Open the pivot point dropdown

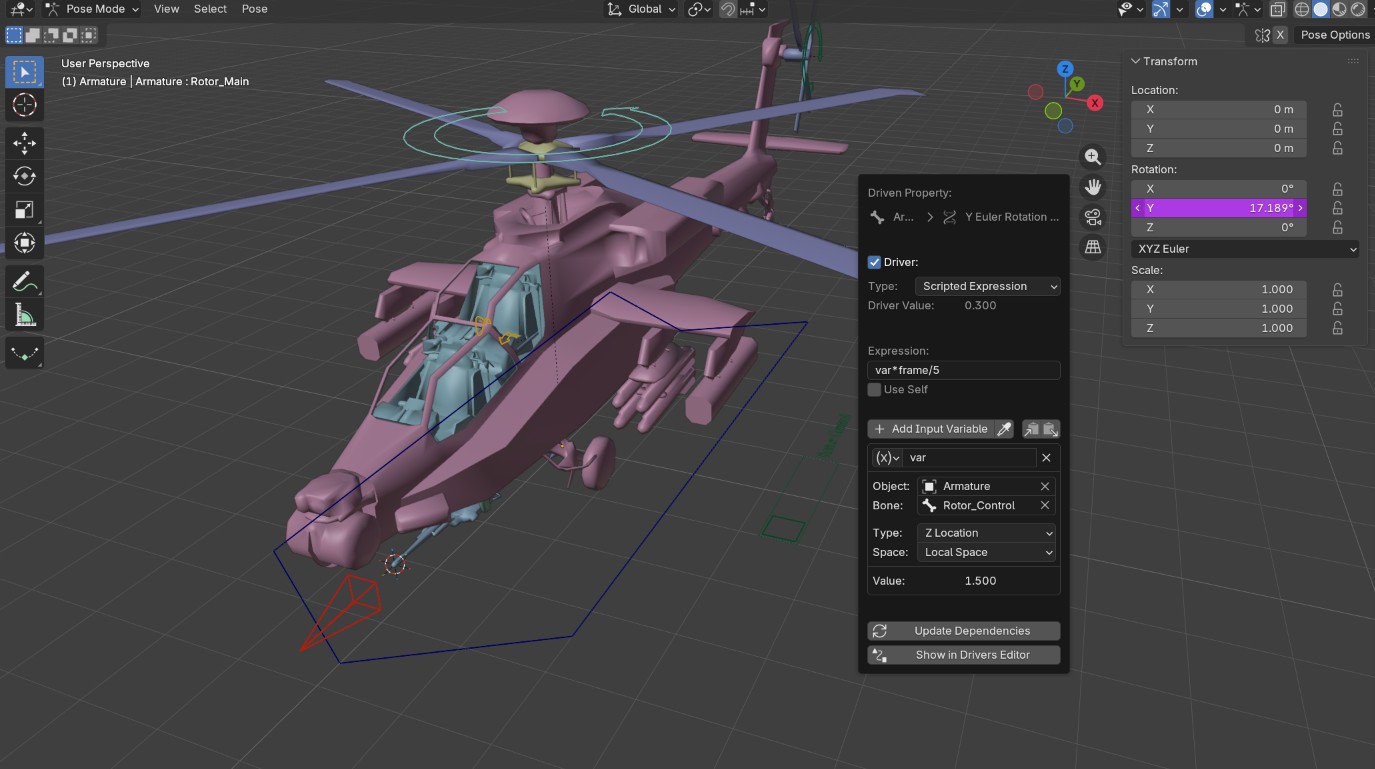[x=700, y=9]
